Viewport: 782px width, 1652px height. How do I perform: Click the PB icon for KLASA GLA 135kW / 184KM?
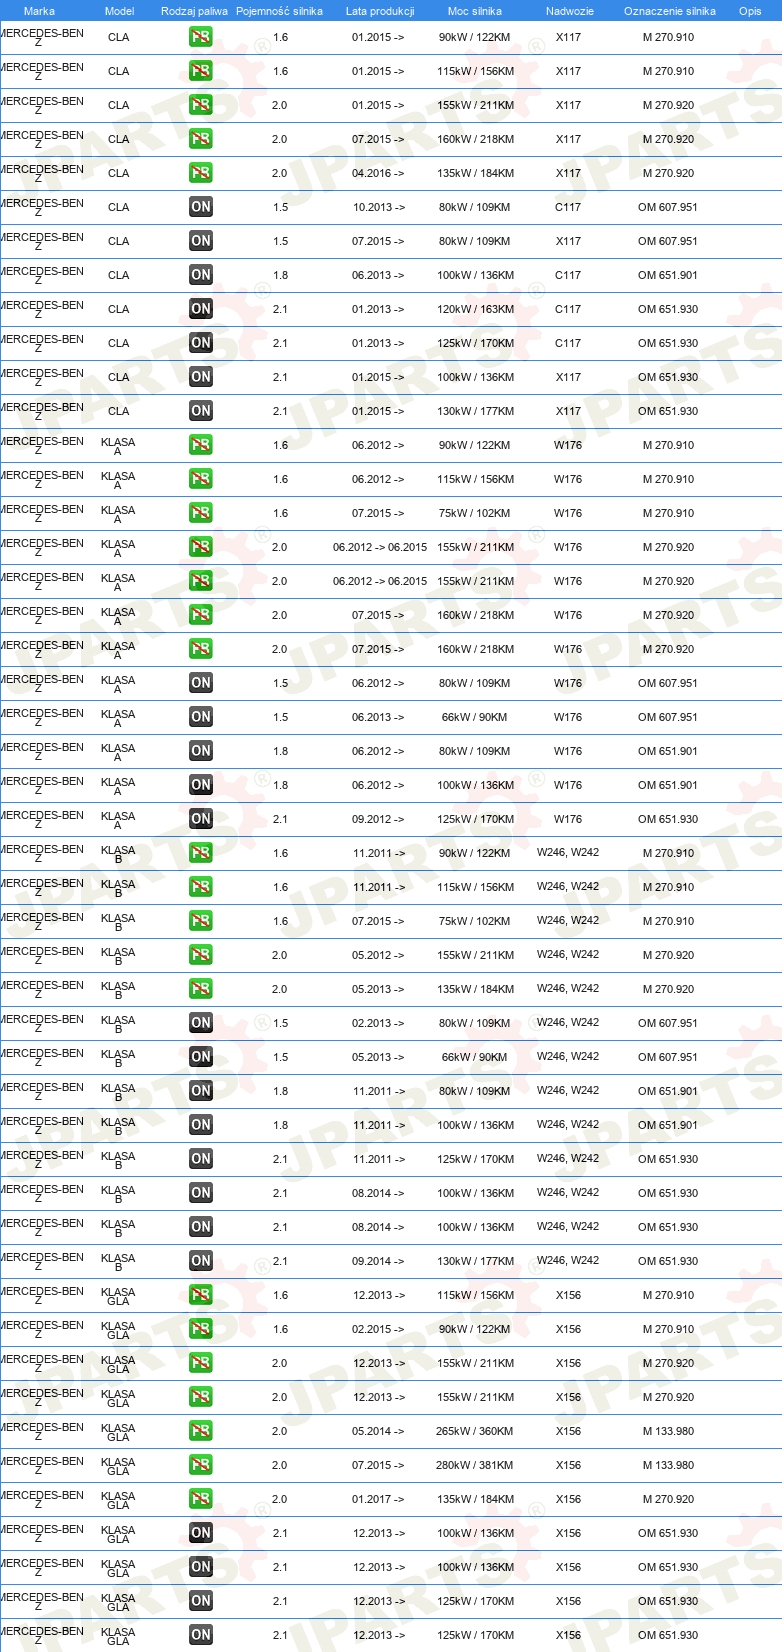coord(201,1499)
